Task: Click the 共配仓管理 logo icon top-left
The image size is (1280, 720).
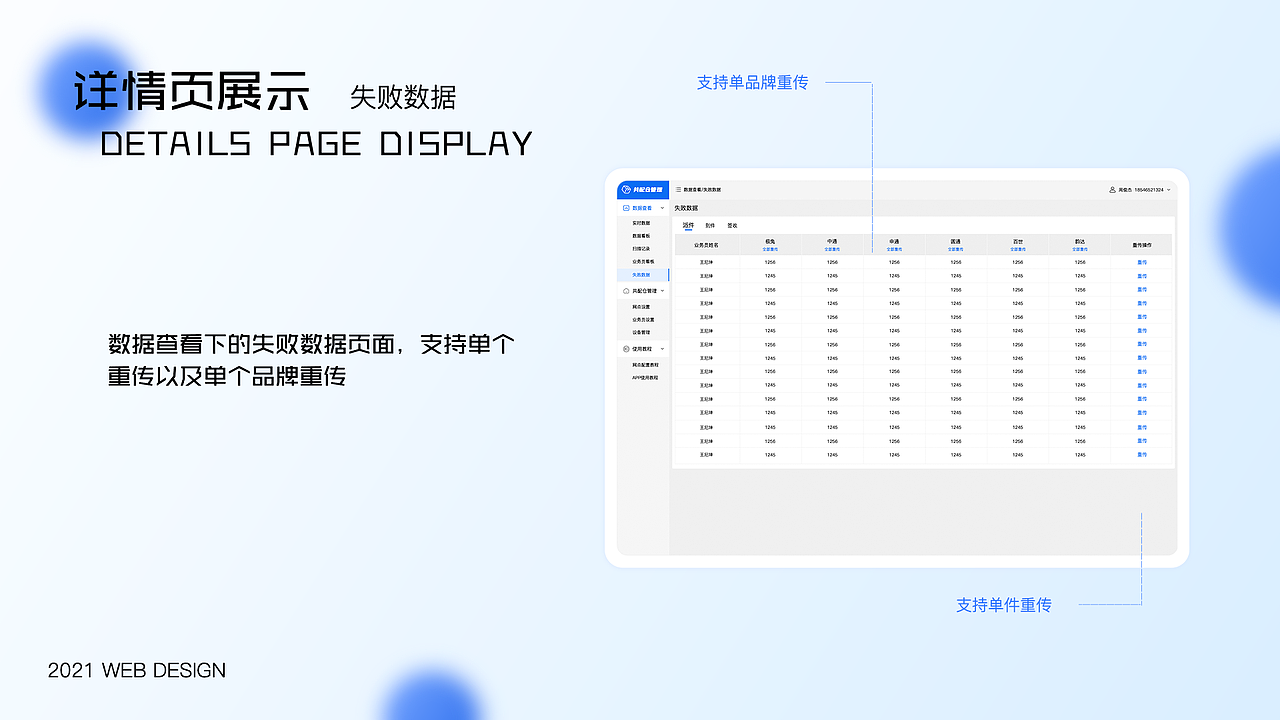Action: click(626, 189)
